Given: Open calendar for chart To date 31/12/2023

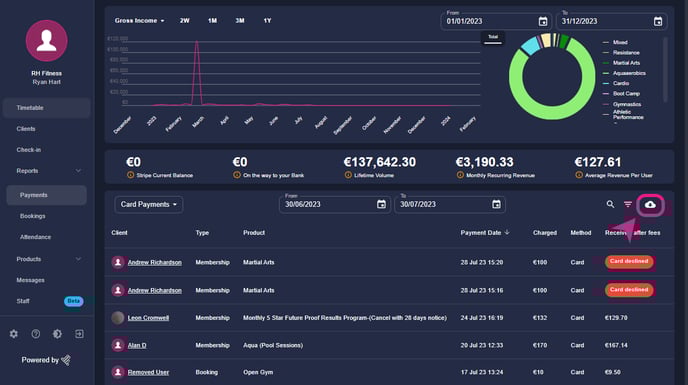Looking at the screenshot, I should [x=658, y=21].
